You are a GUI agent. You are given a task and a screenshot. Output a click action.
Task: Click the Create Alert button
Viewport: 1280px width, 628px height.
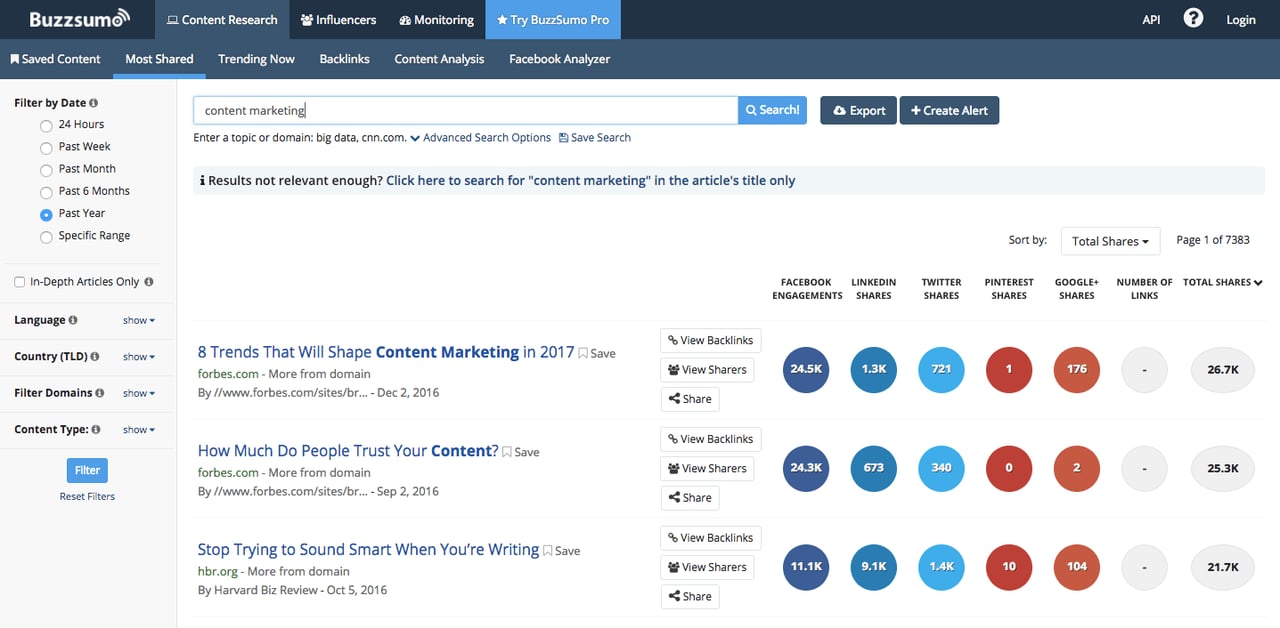coord(949,110)
